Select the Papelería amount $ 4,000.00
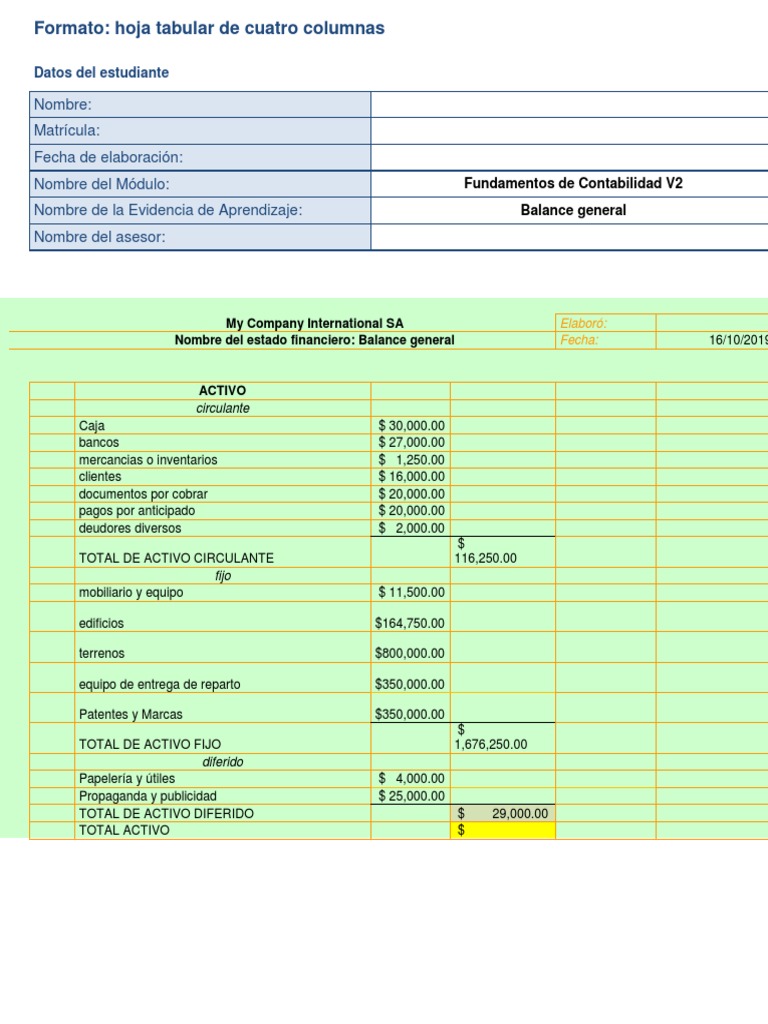768x1024 pixels. click(411, 778)
